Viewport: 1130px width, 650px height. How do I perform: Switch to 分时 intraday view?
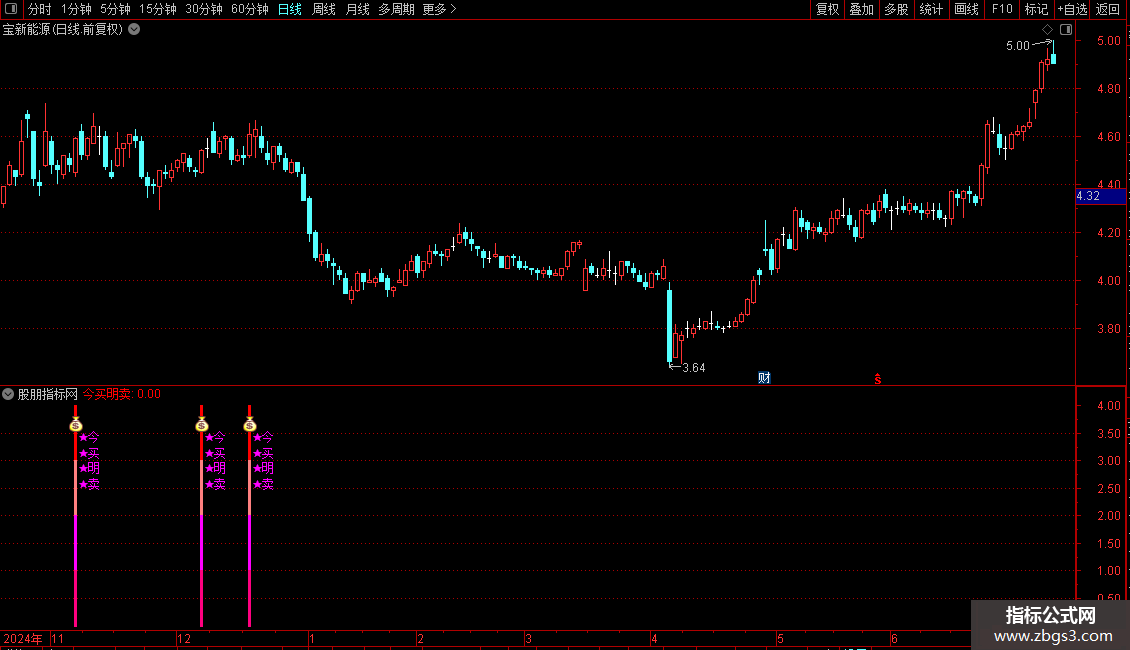[40, 9]
